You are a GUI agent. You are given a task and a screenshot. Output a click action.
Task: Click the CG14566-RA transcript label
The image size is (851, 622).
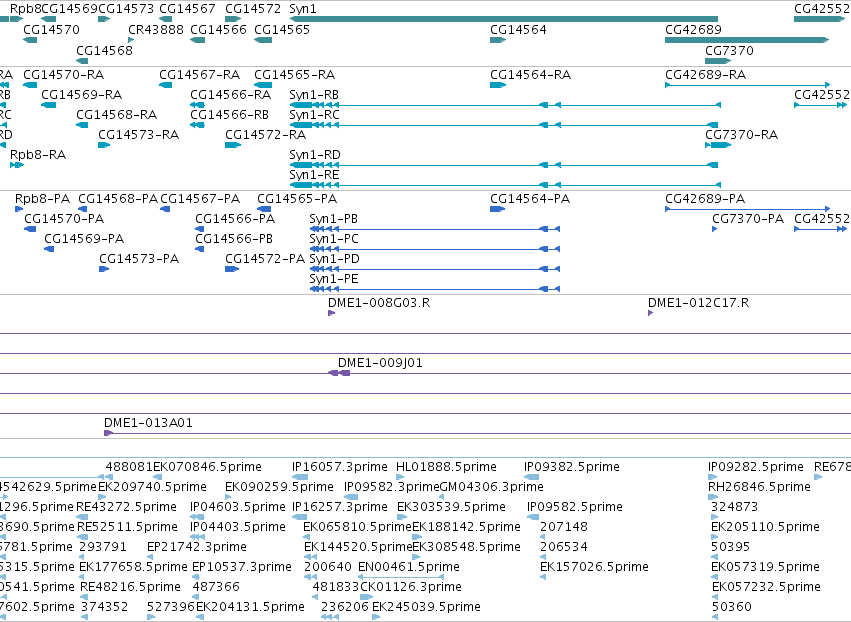pos(231,94)
